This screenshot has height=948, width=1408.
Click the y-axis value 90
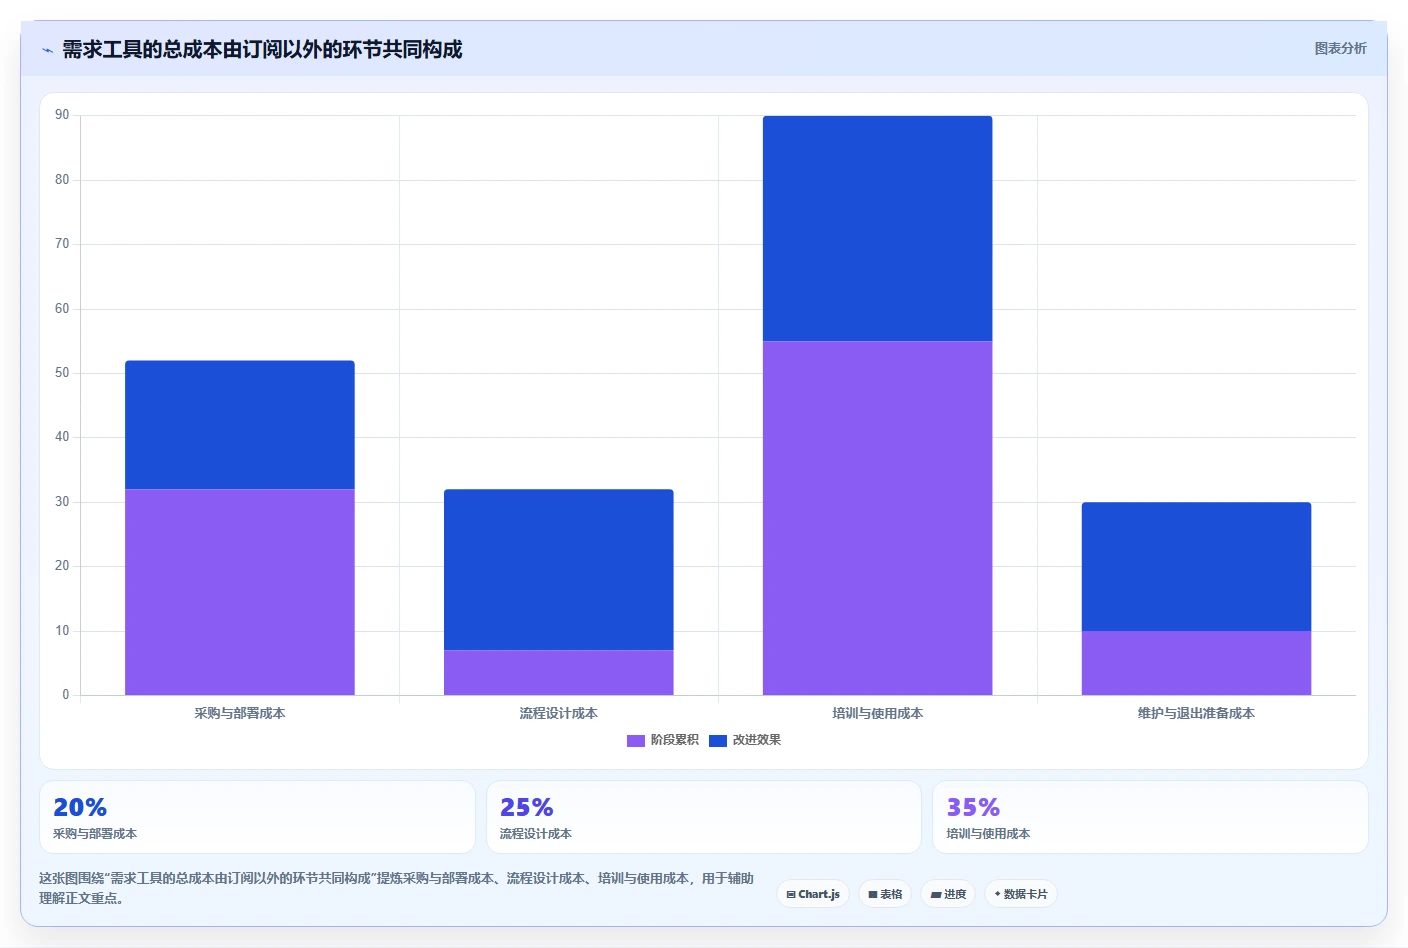click(x=62, y=115)
